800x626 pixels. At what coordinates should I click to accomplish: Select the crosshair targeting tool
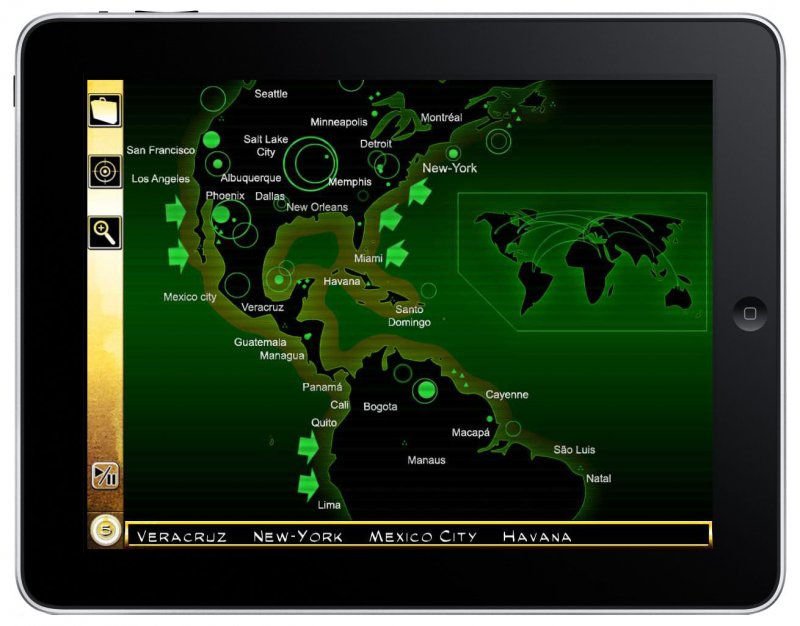click(x=106, y=170)
